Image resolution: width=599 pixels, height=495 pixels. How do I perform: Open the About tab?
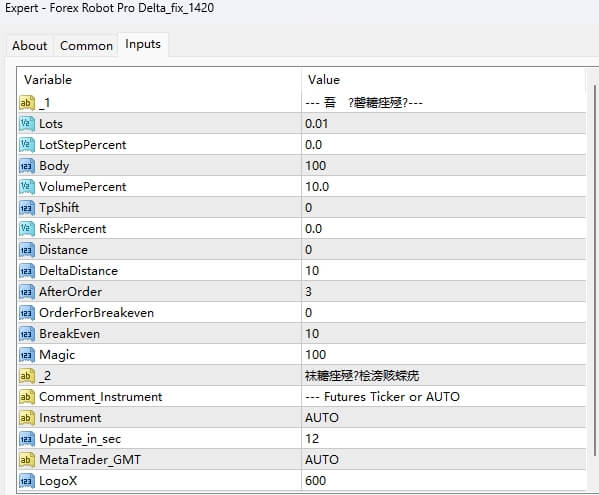click(29, 46)
